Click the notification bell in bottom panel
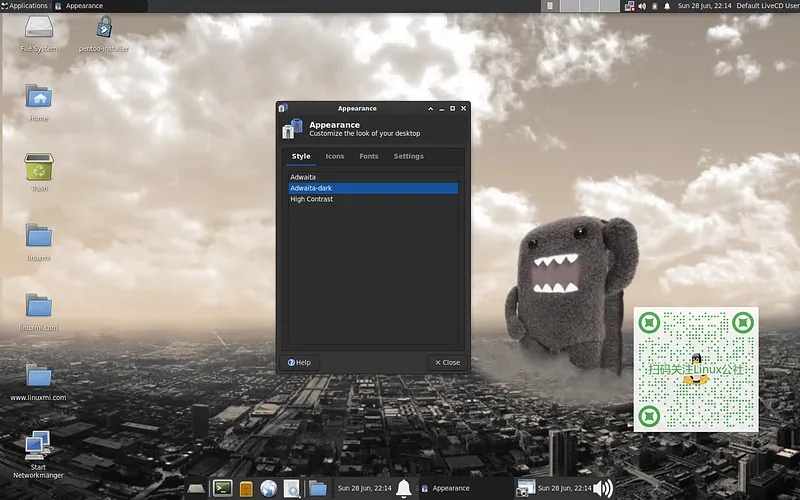800x500 pixels. click(x=404, y=488)
